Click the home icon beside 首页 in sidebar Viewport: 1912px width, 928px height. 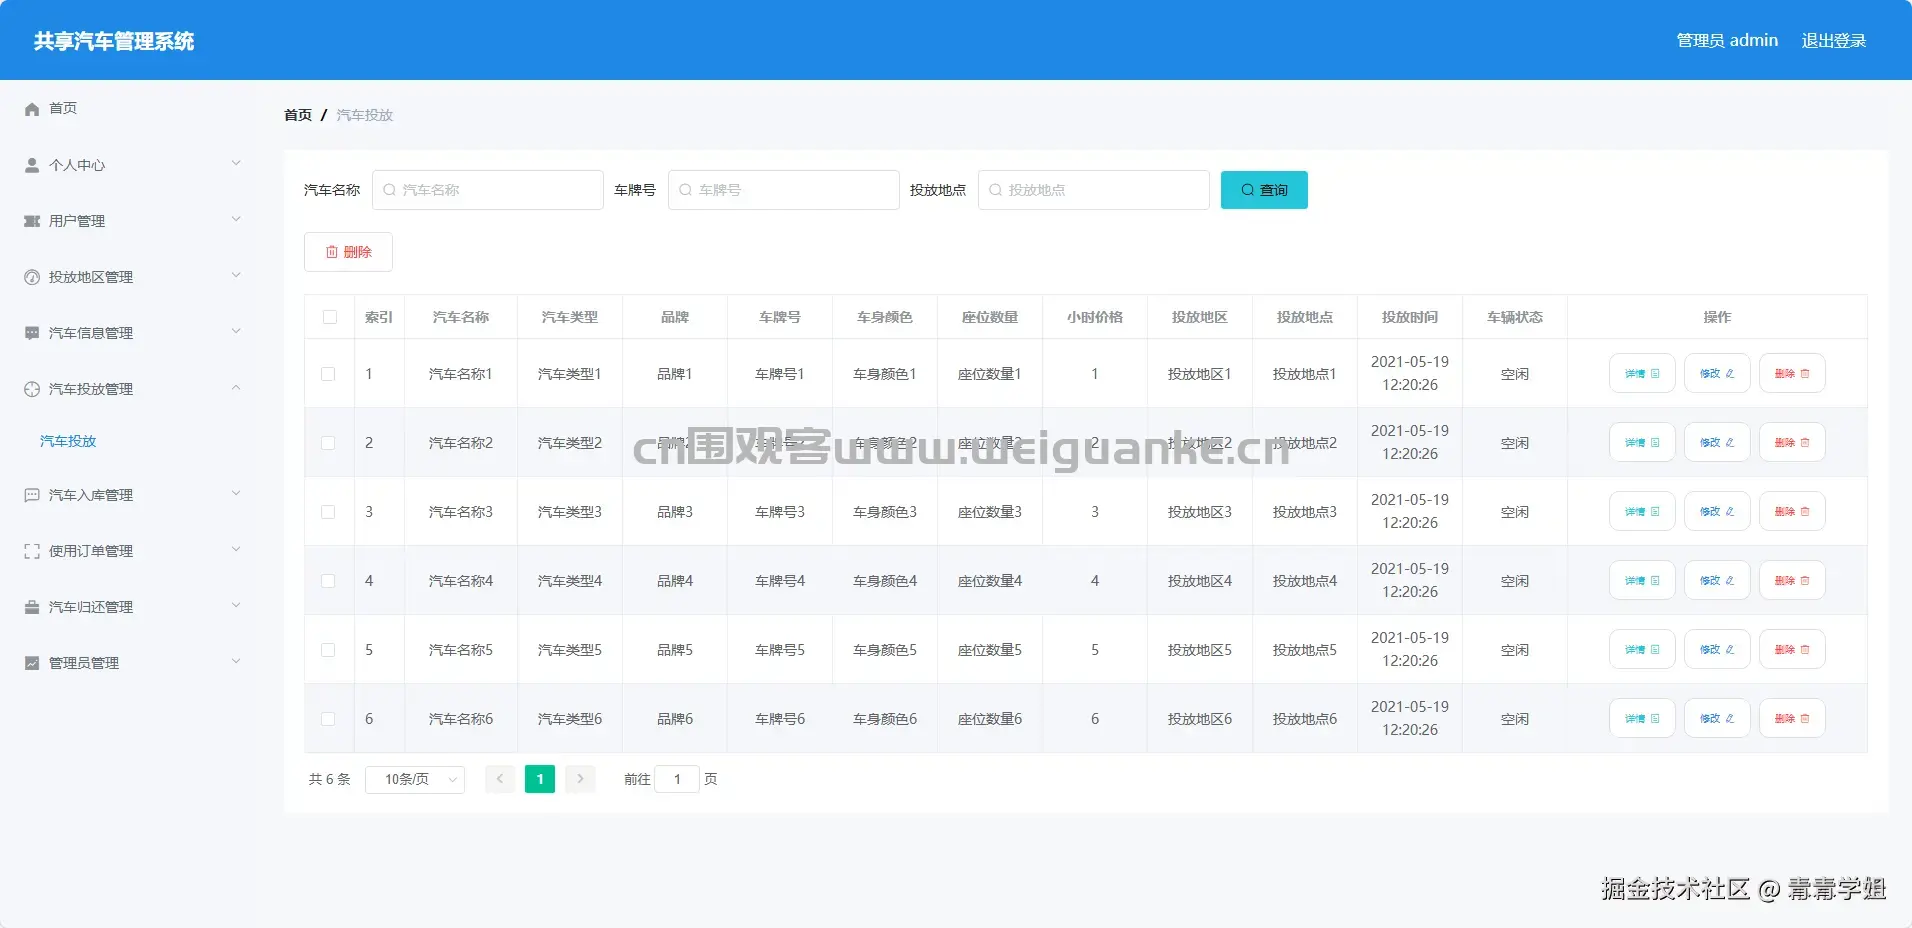click(x=32, y=109)
